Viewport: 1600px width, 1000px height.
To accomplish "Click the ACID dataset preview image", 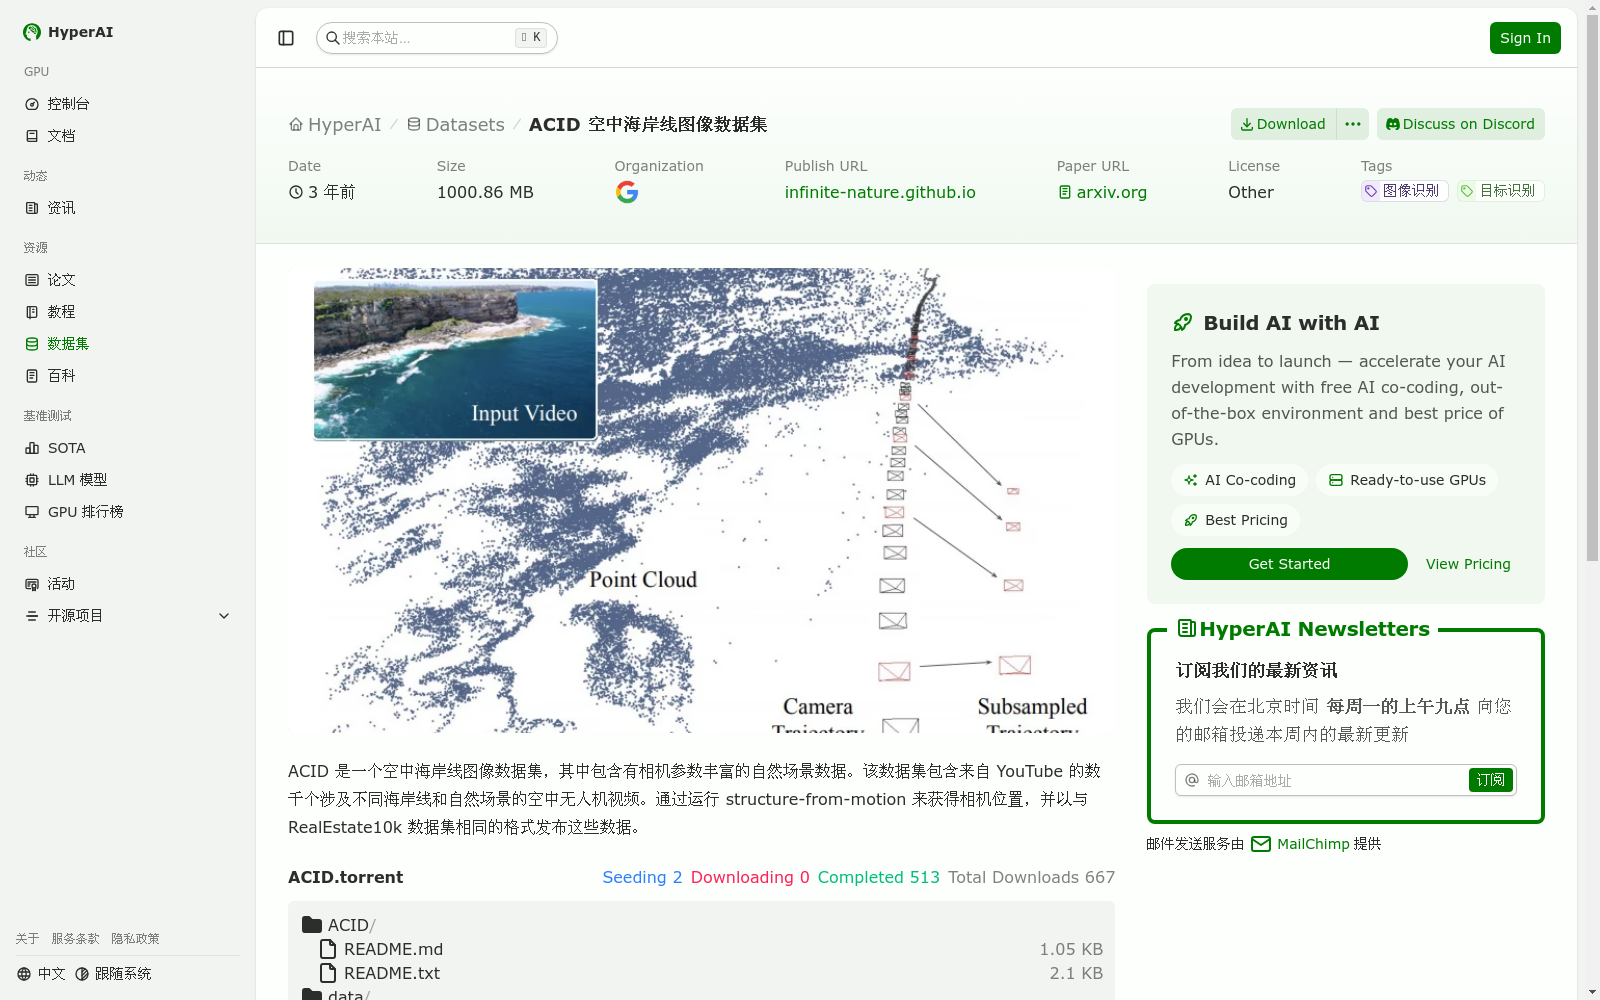I will click(x=701, y=500).
